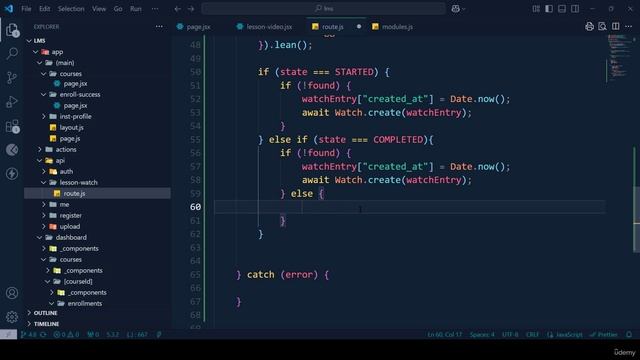Open the Copilot chat icon
This screenshot has height=360, width=640.
[x=456, y=9]
